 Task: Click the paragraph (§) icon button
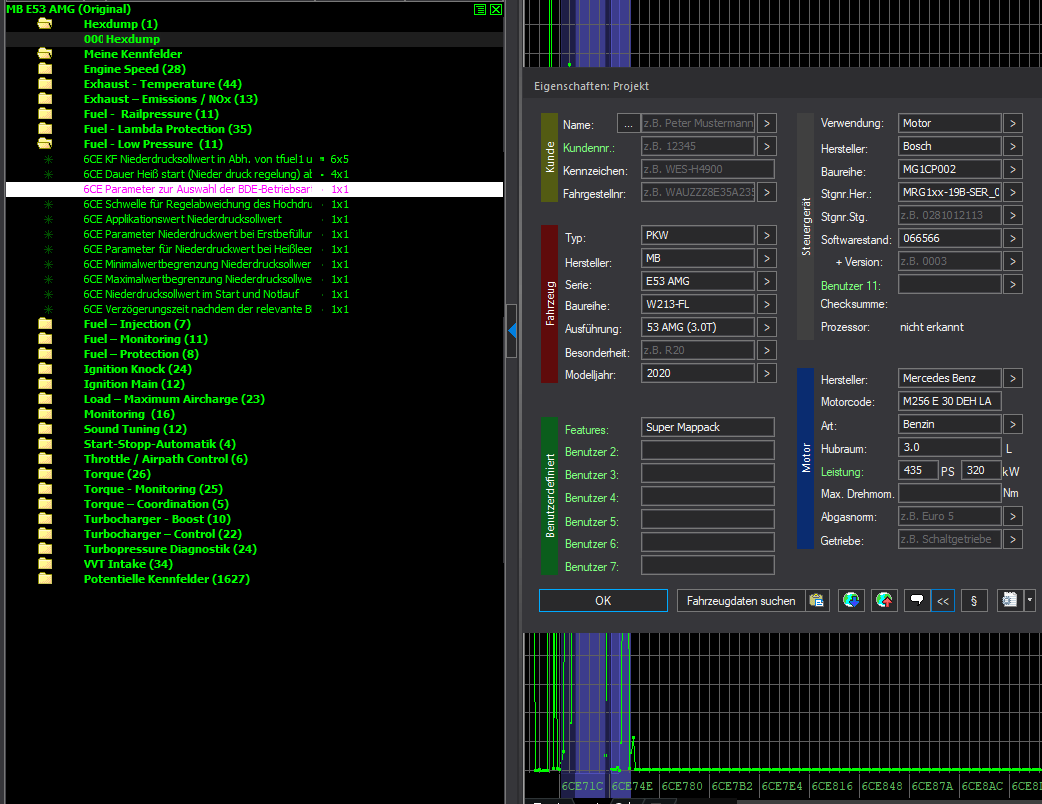[x=973, y=600]
